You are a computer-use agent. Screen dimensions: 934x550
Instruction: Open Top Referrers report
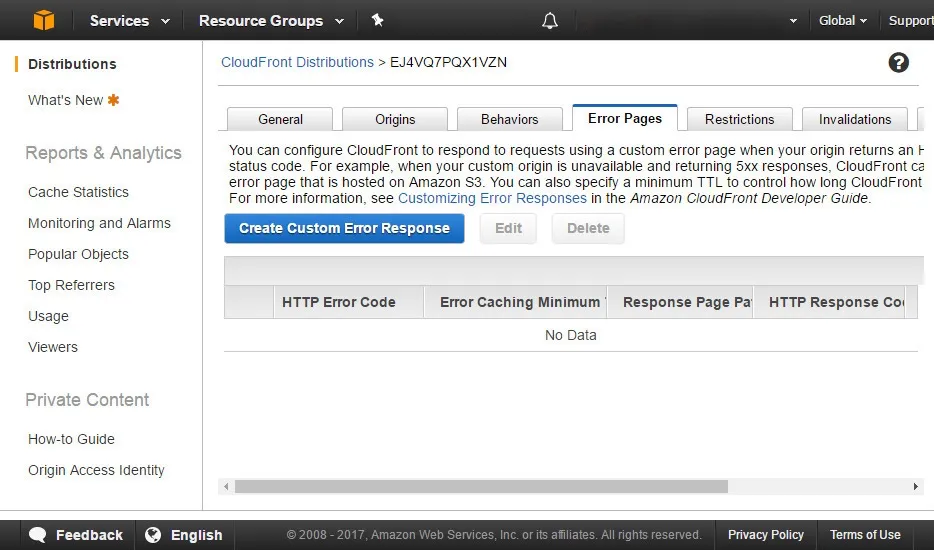(71, 285)
